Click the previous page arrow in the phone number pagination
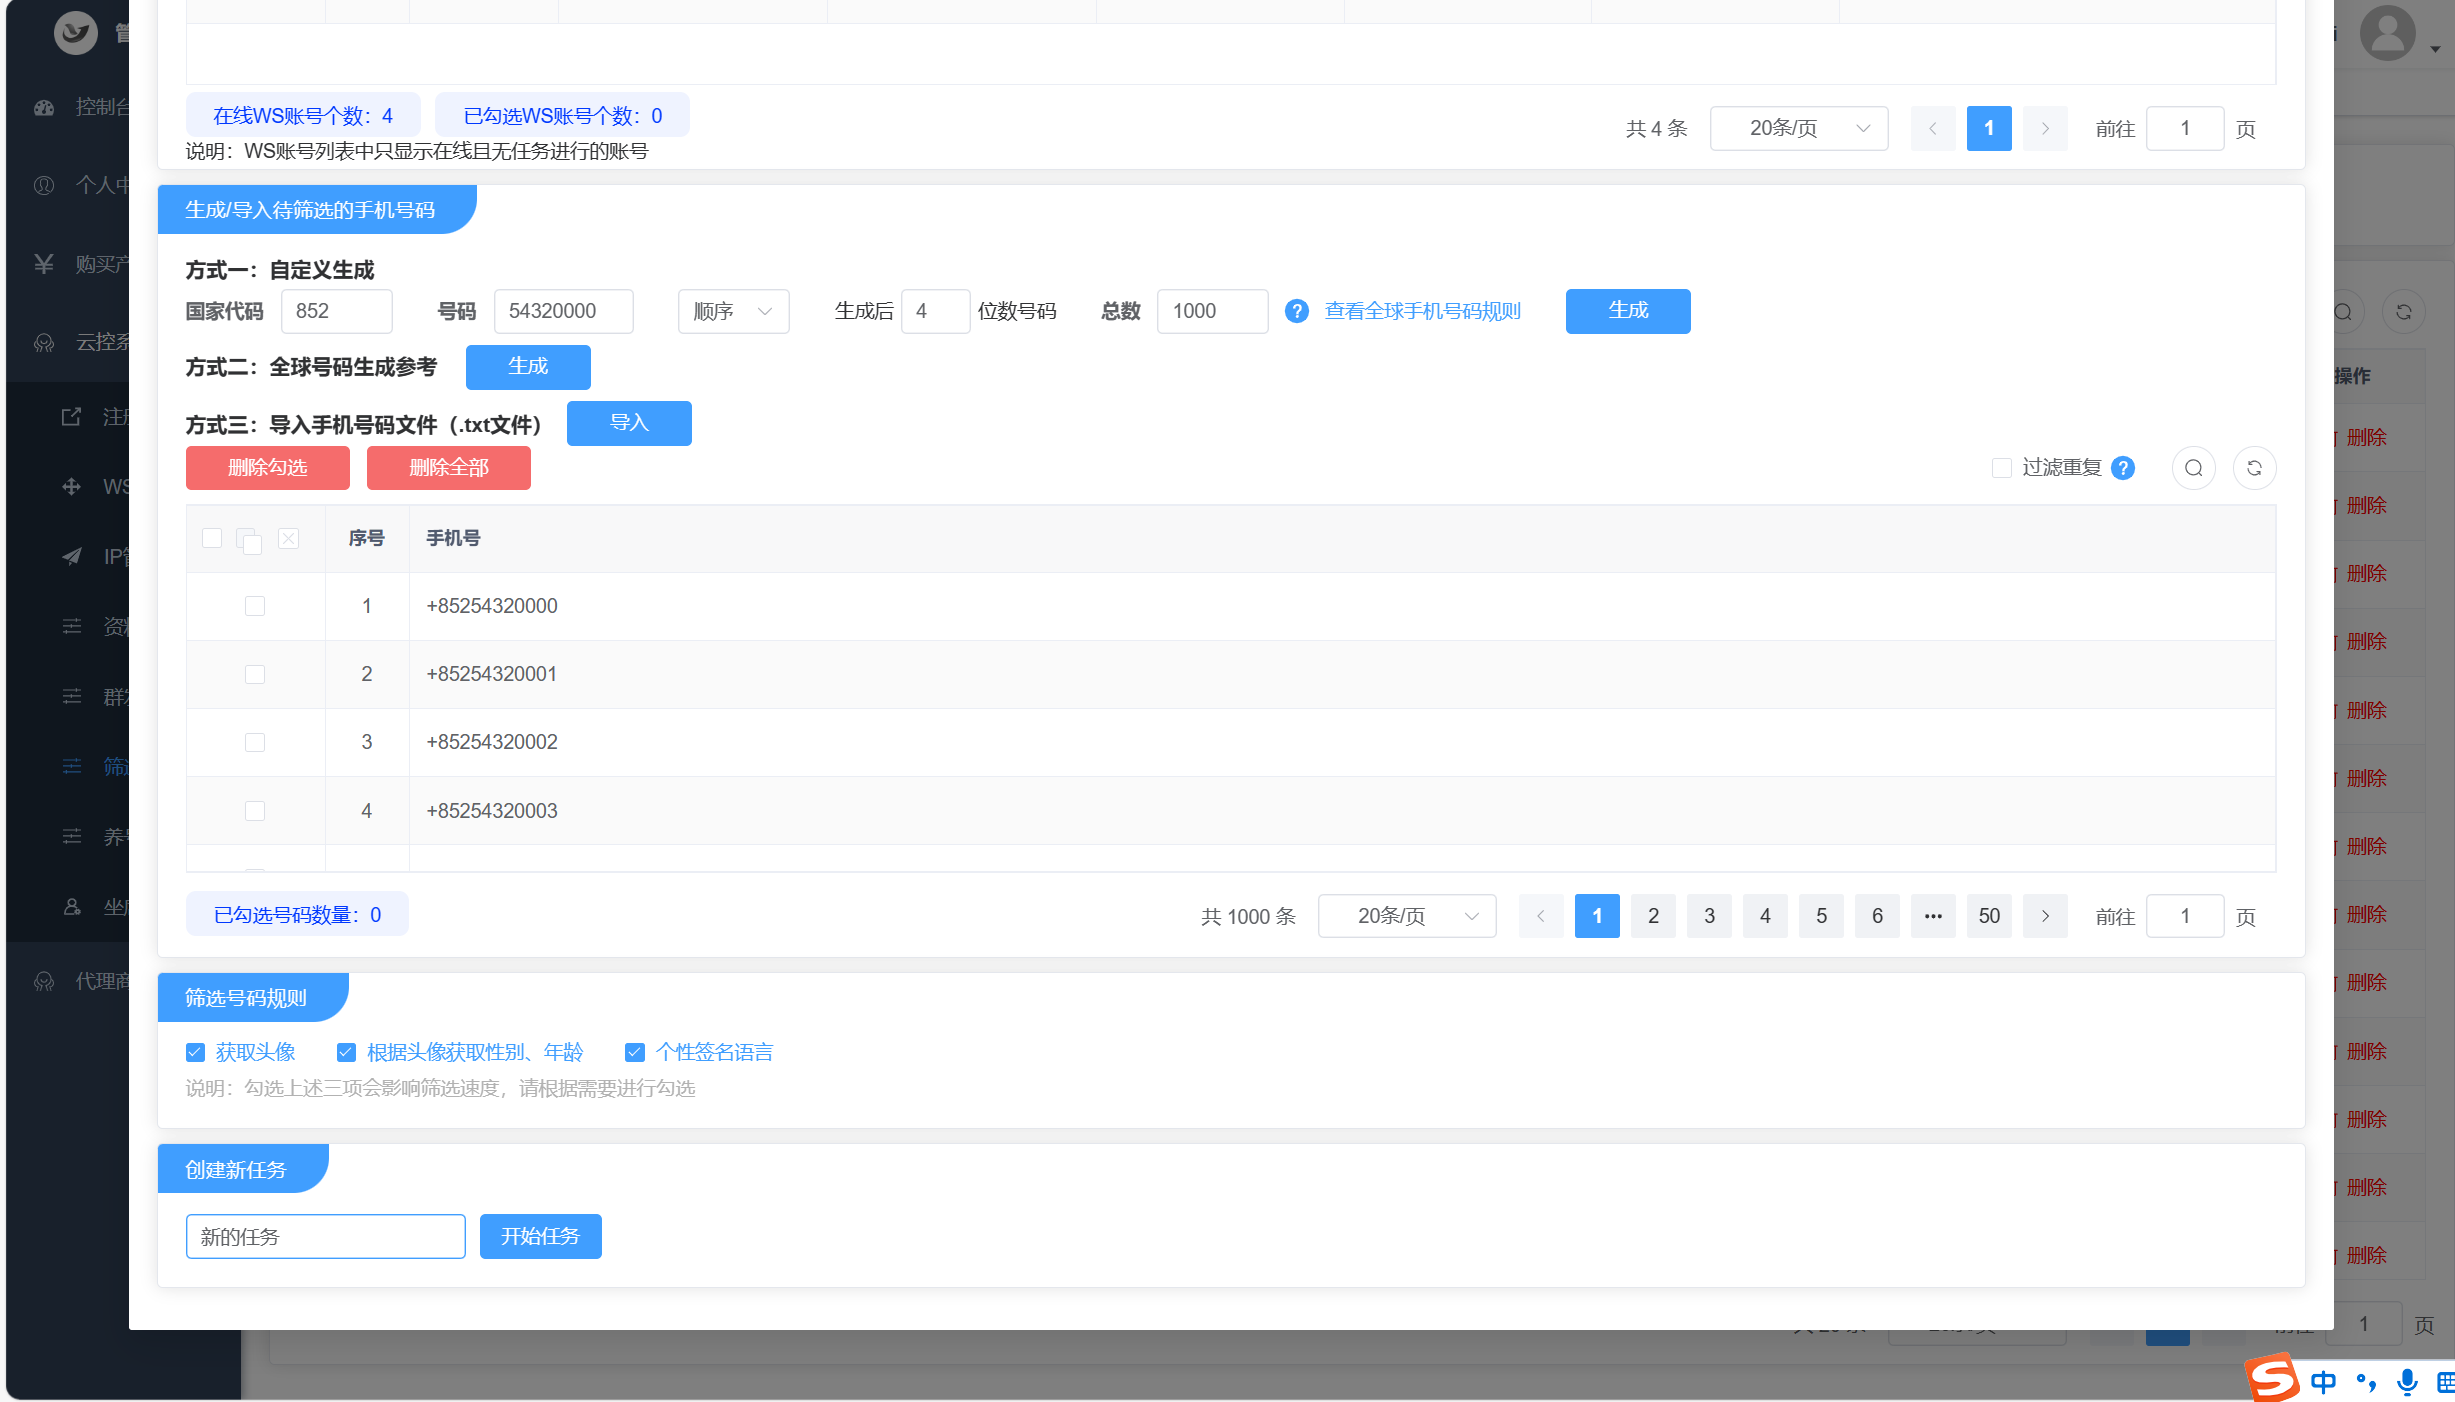 pyautogui.click(x=1541, y=916)
